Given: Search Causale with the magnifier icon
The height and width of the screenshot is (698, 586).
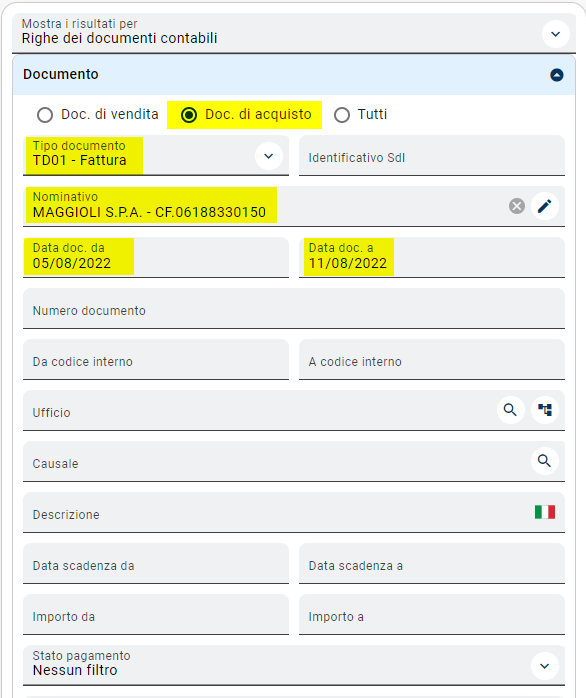Looking at the screenshot, I should (545, 461).
